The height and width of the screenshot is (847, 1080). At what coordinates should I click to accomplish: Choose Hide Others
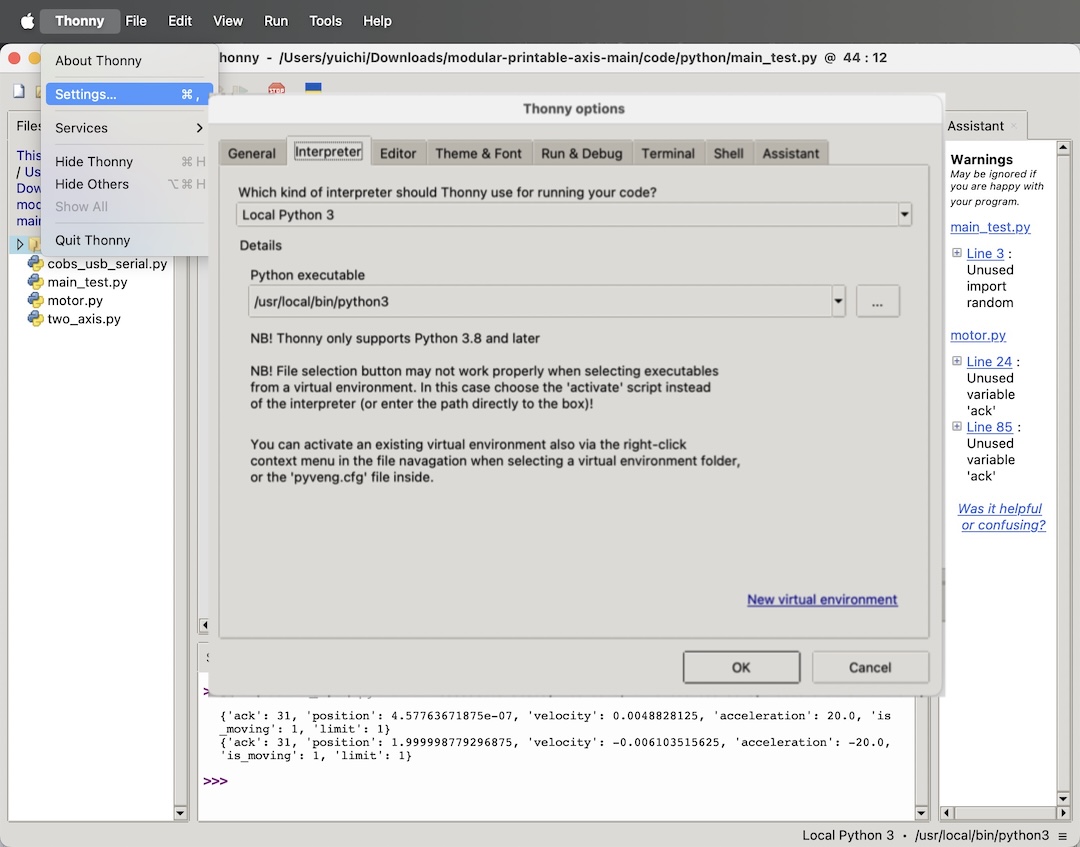127,185
